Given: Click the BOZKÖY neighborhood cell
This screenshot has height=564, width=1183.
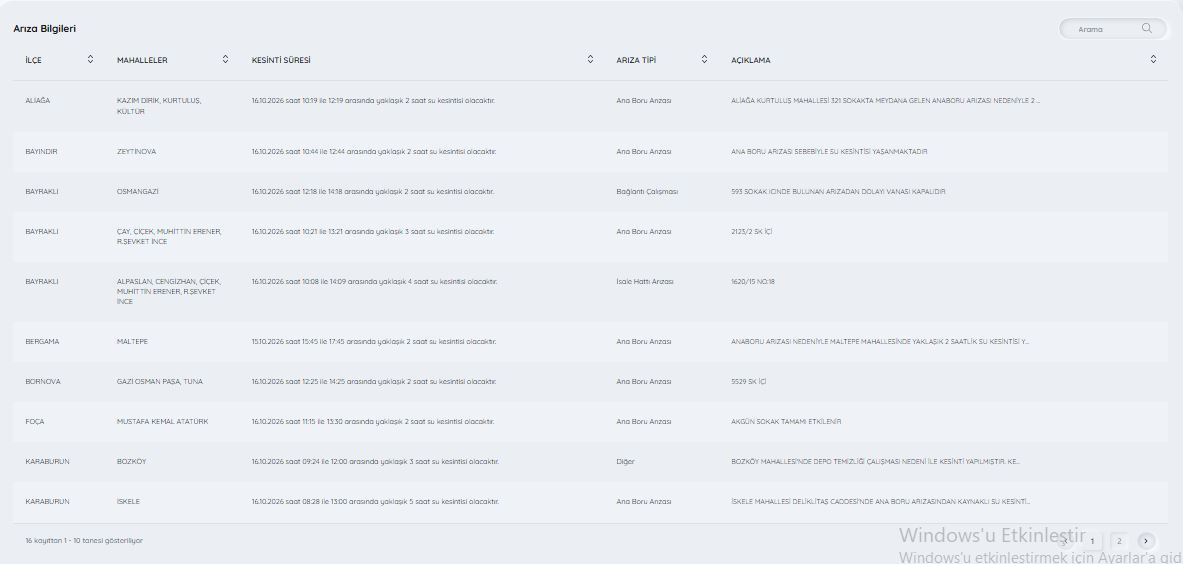Looking at the screenshot, I should (x=131, y=461).
